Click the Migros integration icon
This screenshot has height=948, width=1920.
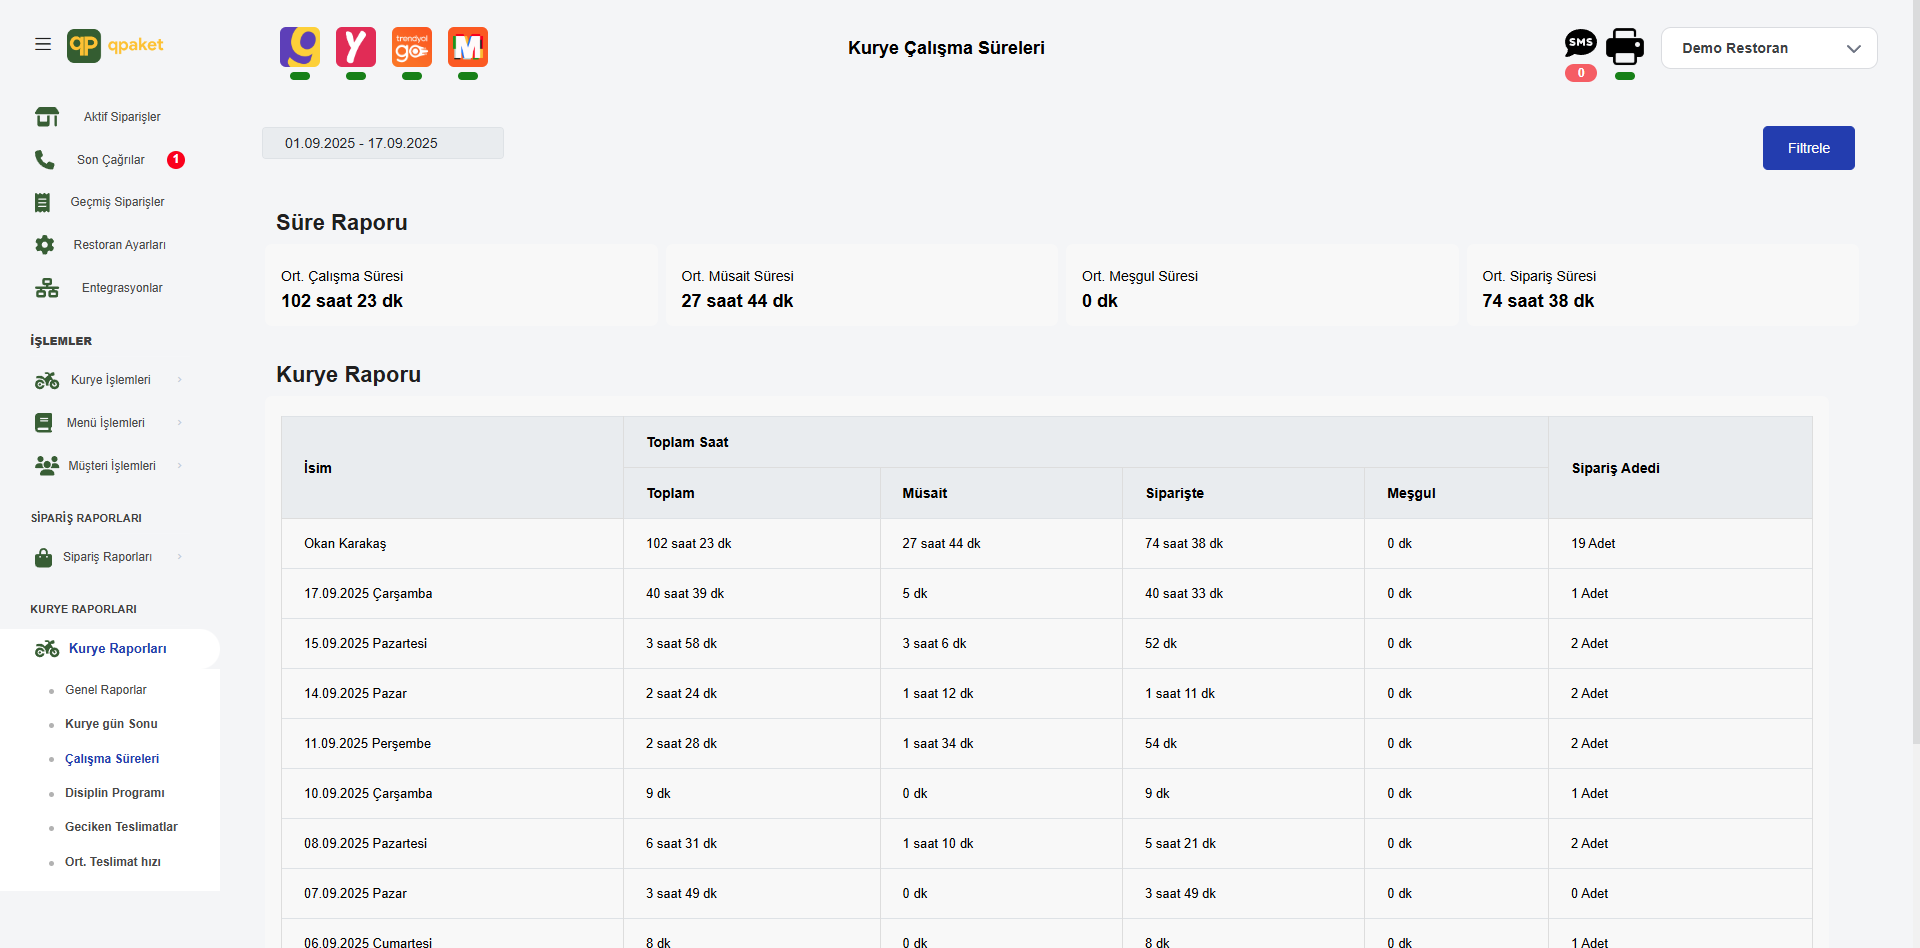pyautogui.click(x=468, y=48)
